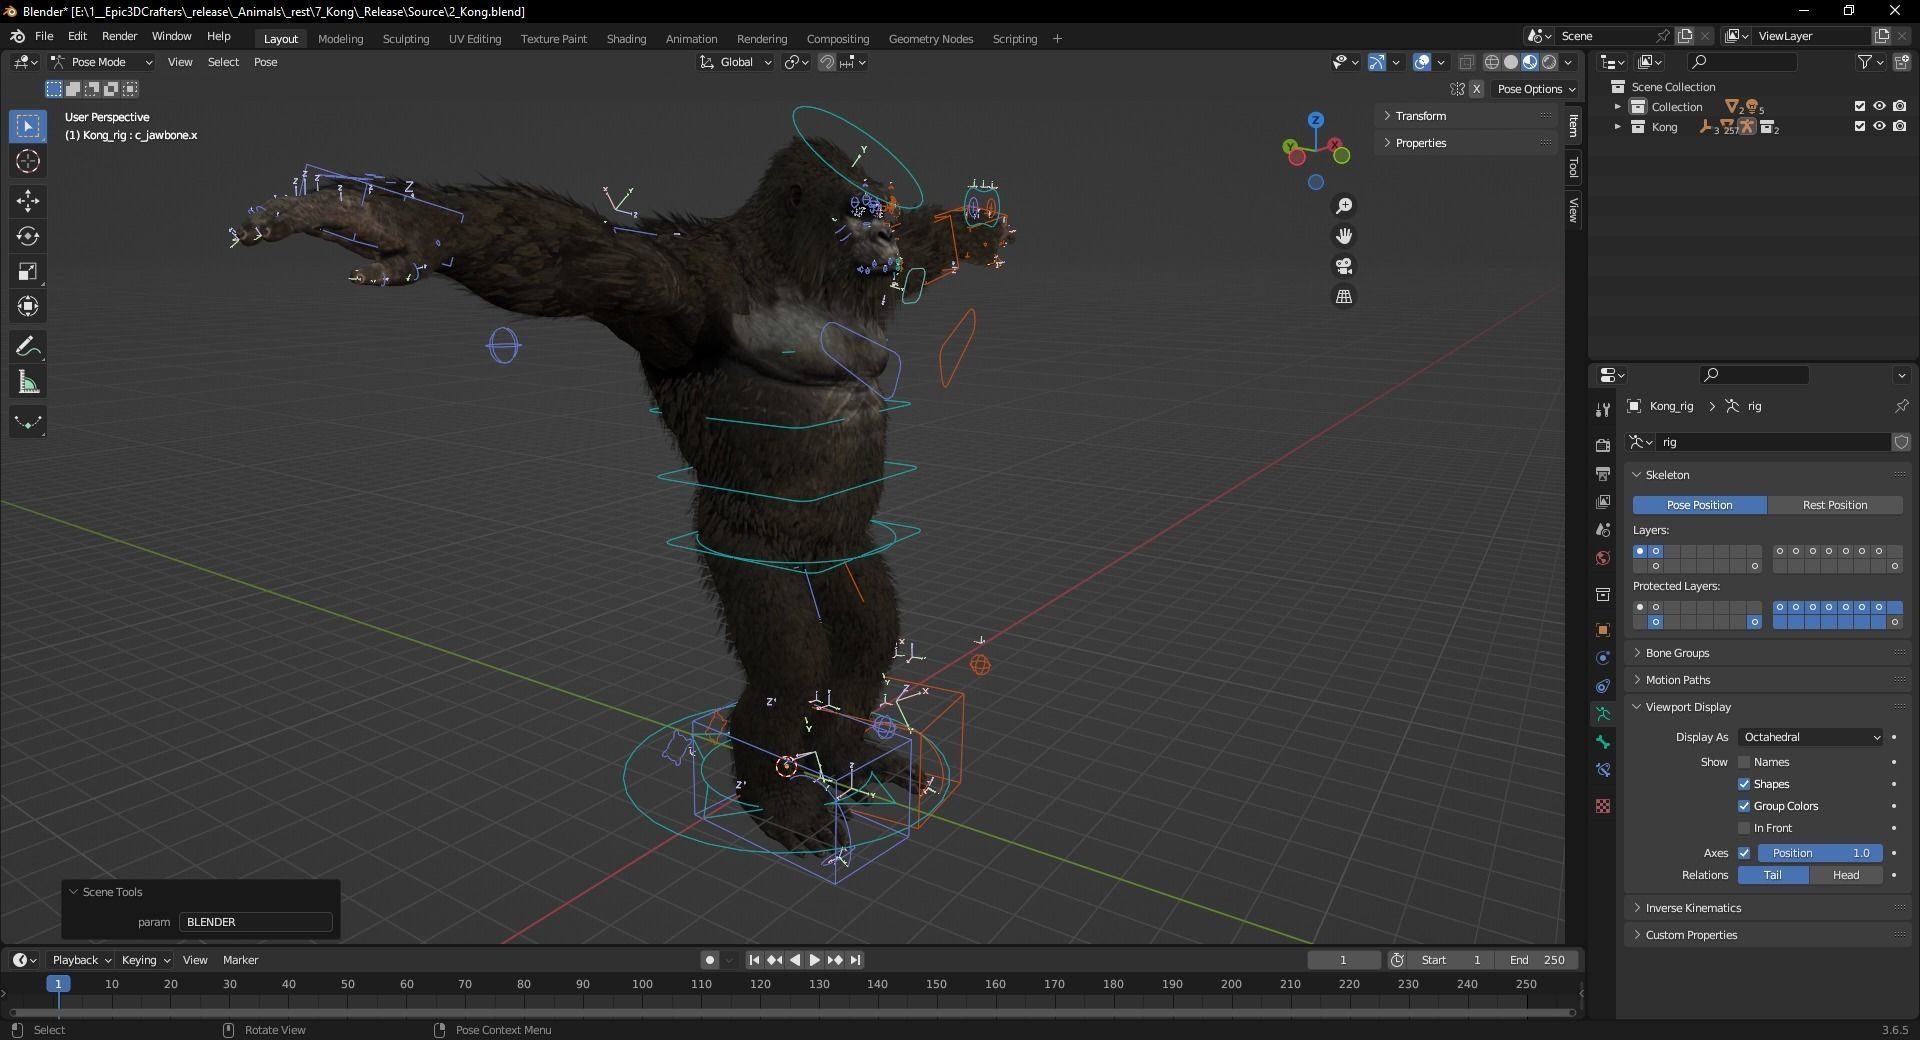Open the Scene properties tab
The width and height of the screenshot is (1920, 1040).
pos(1603,530)
